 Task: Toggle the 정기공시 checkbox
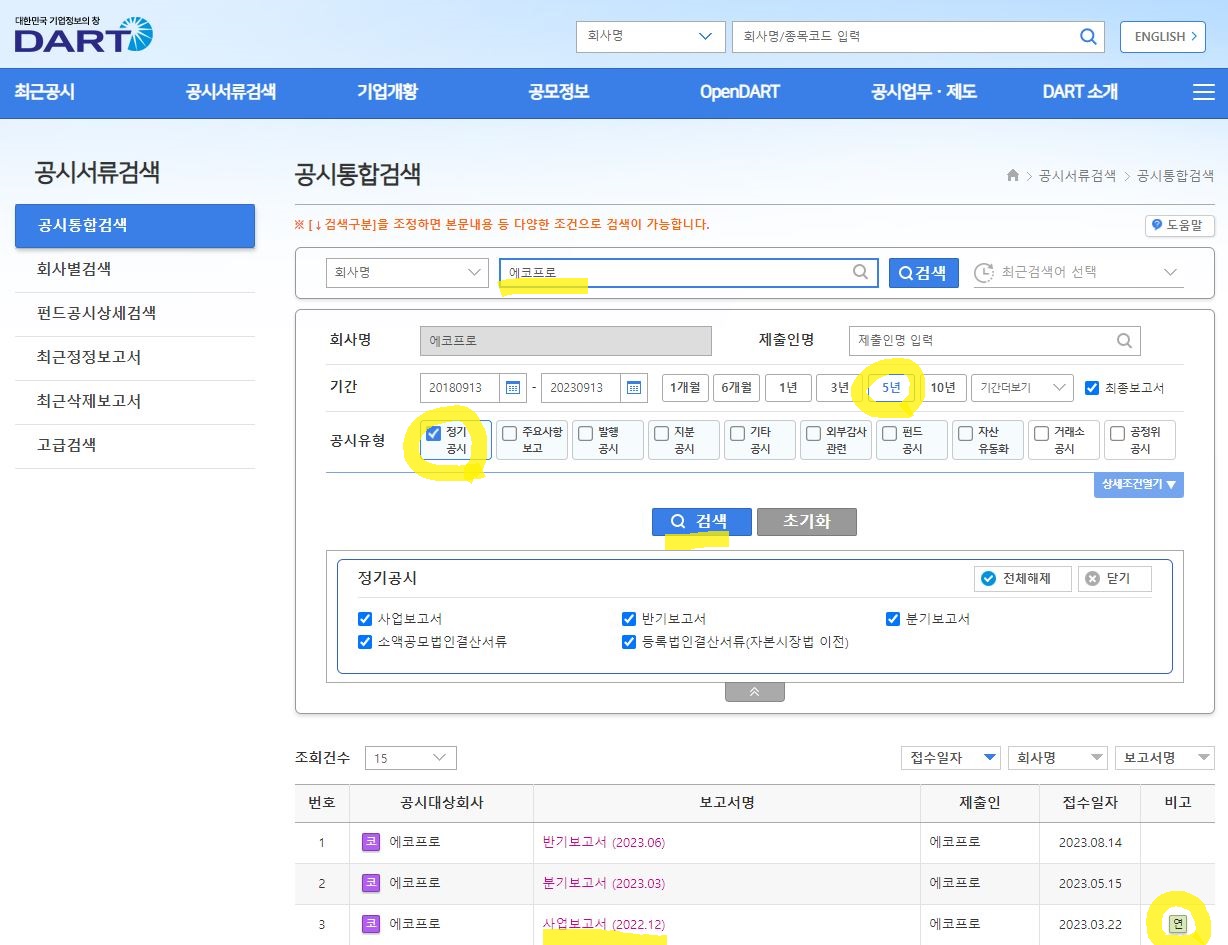coord(434,433)
